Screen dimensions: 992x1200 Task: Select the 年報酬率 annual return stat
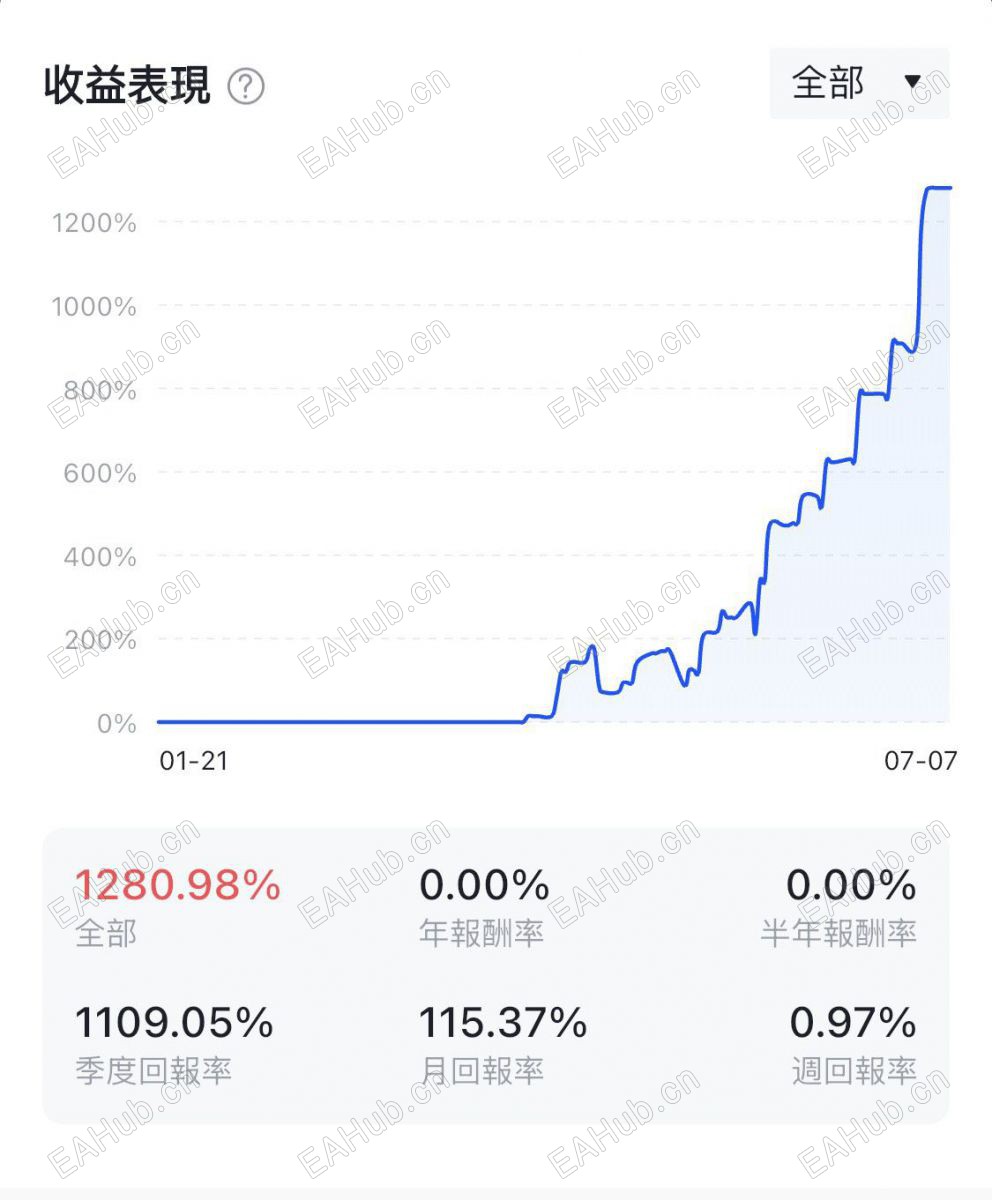pyautogui.click(x=484, y=906)
